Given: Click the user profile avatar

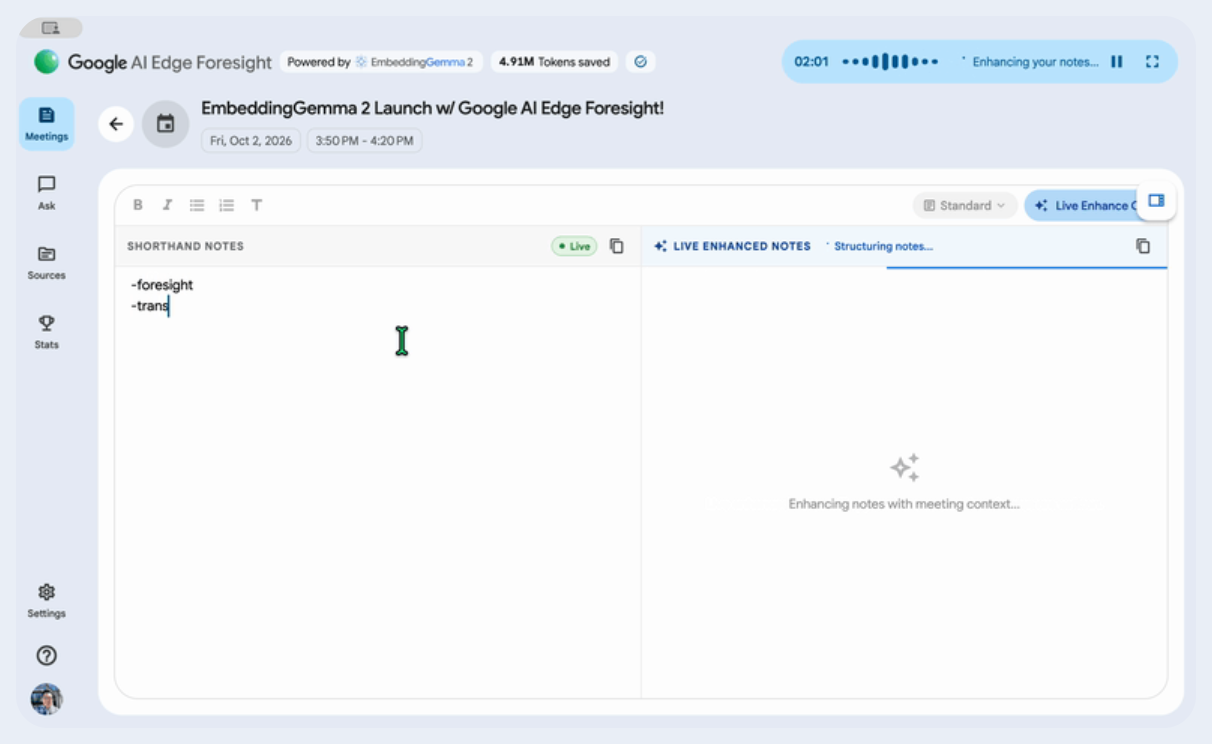Looking at the screenshot, I should [x=46, y=699].
